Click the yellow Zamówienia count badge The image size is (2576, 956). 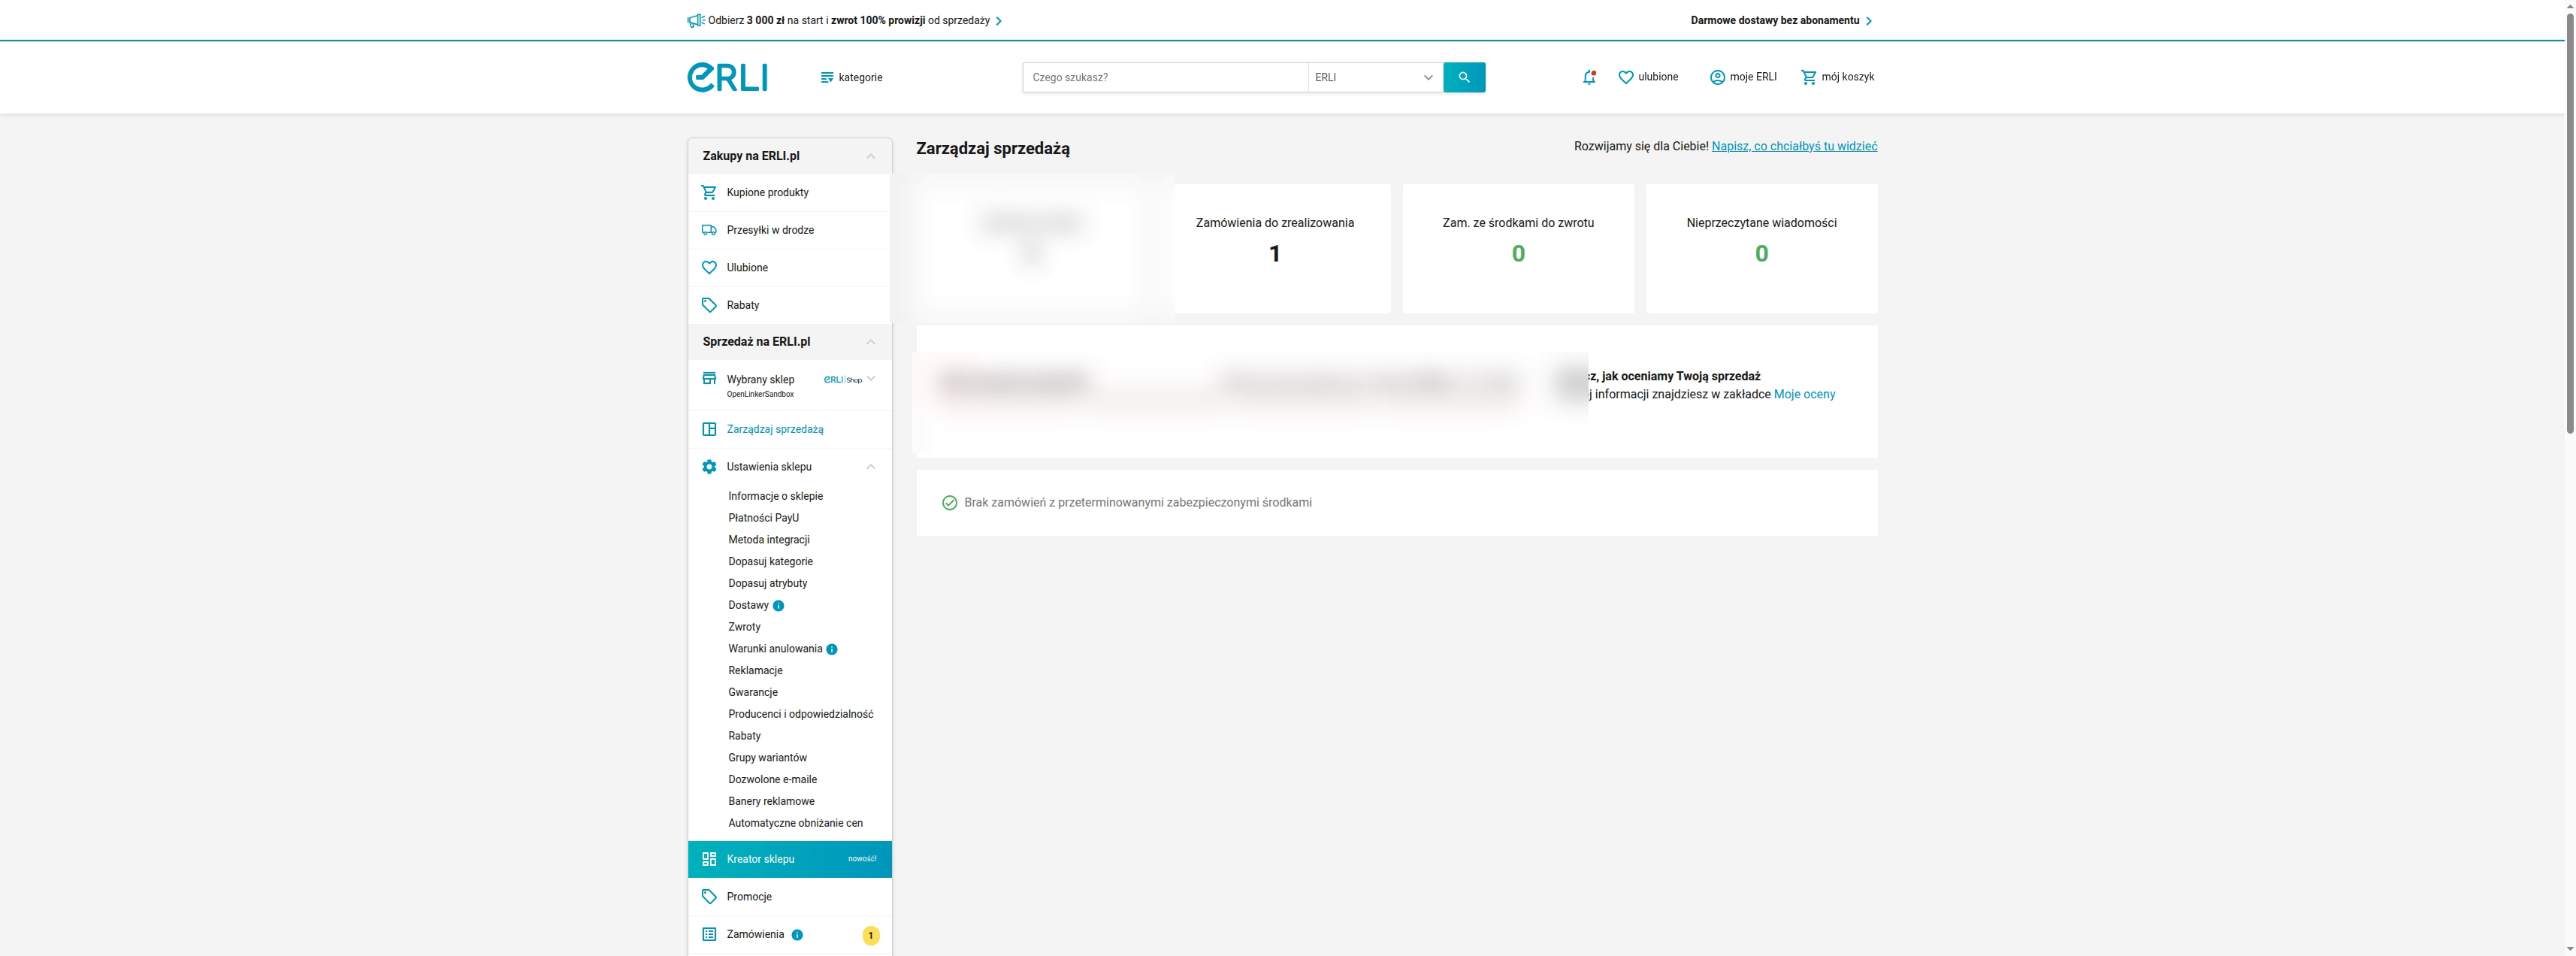(x=870, y=936)
